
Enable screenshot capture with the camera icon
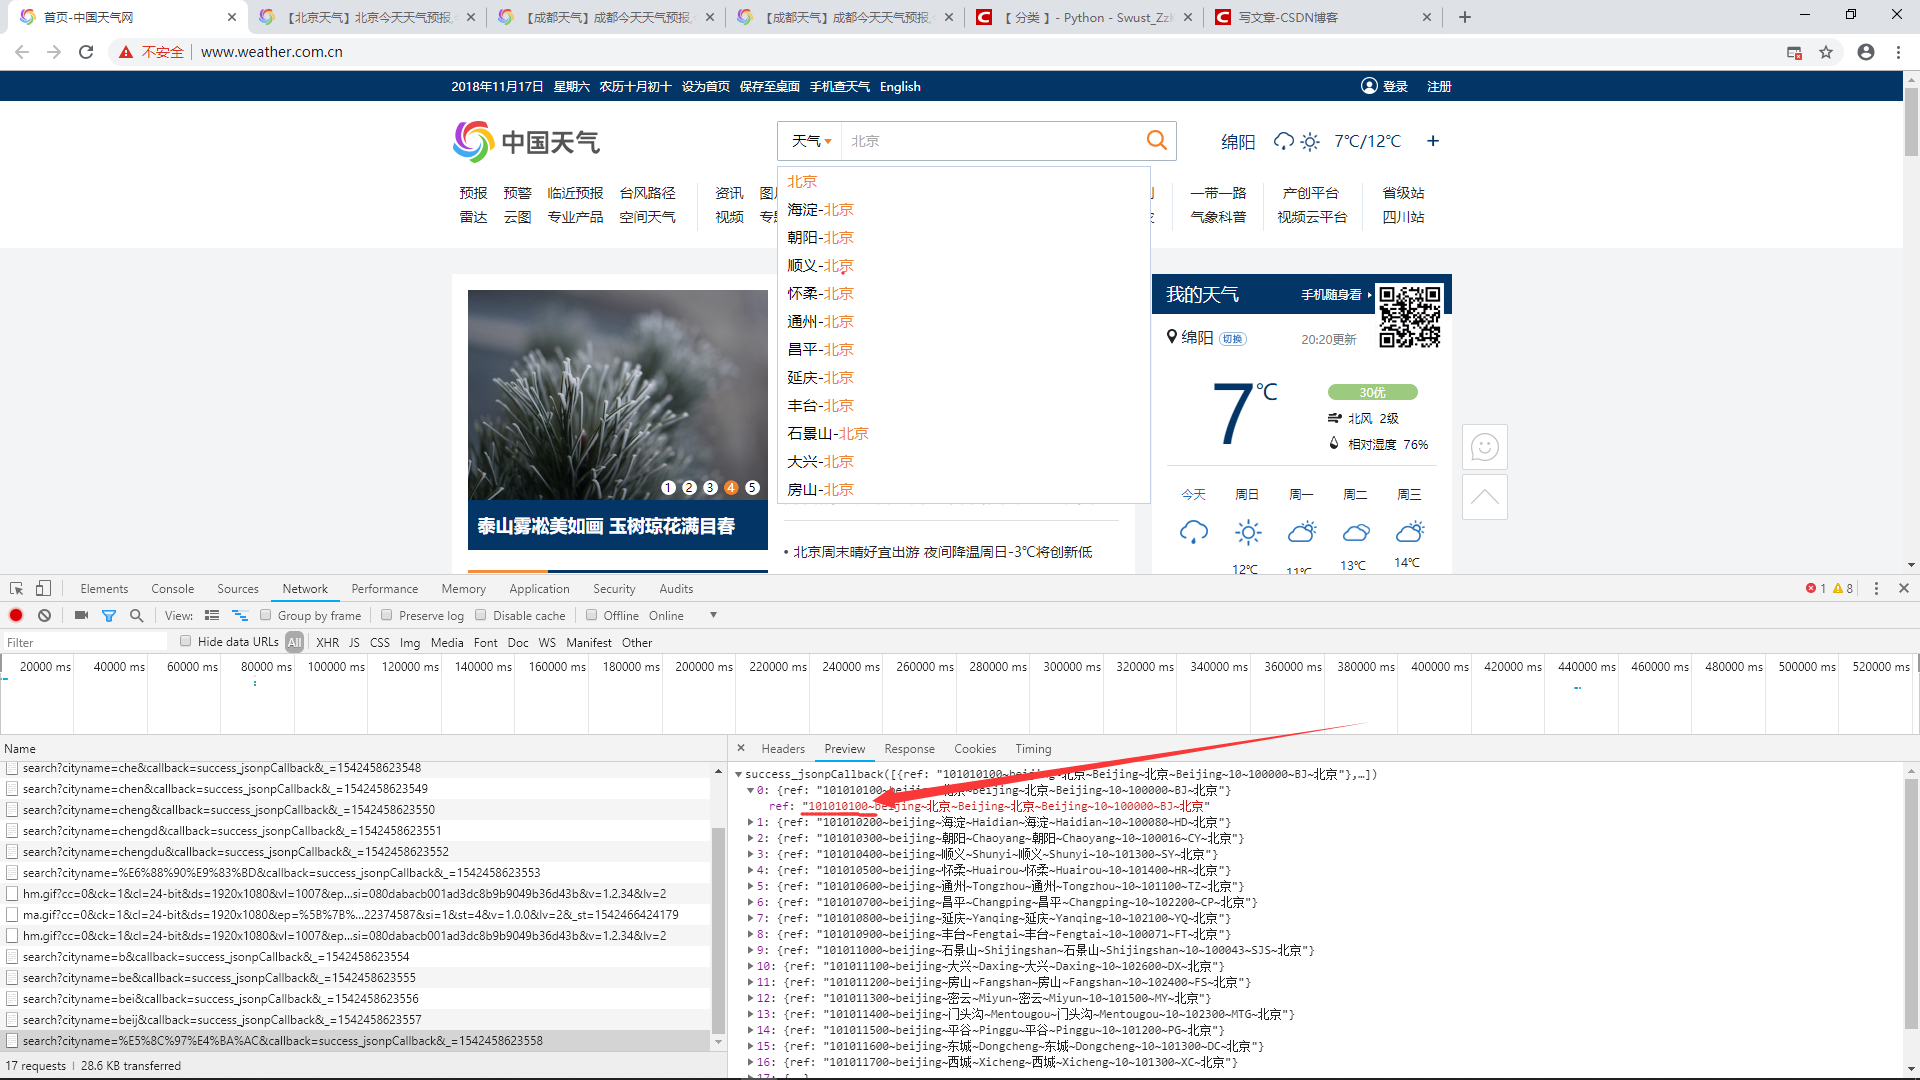tap(81, 615)
